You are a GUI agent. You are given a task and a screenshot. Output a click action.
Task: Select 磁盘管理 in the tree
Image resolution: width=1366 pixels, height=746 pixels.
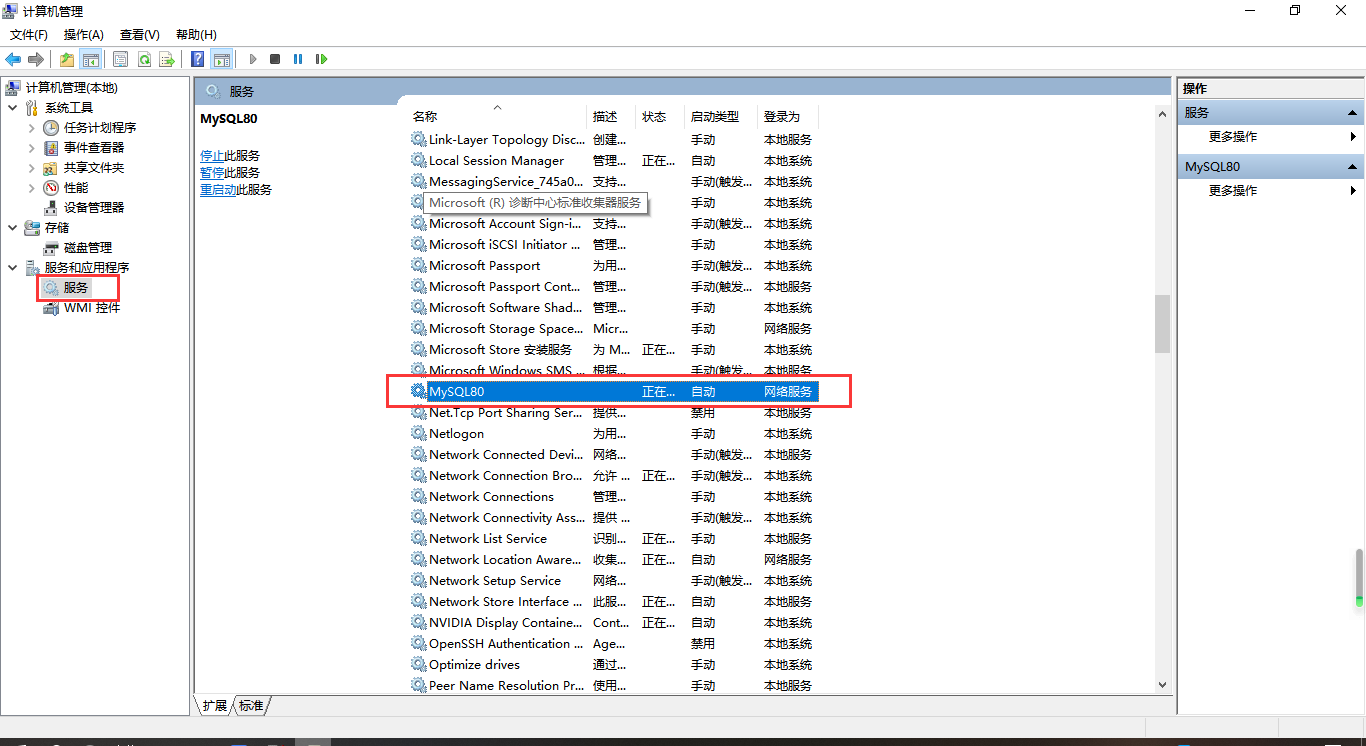(x=88, y=247)
